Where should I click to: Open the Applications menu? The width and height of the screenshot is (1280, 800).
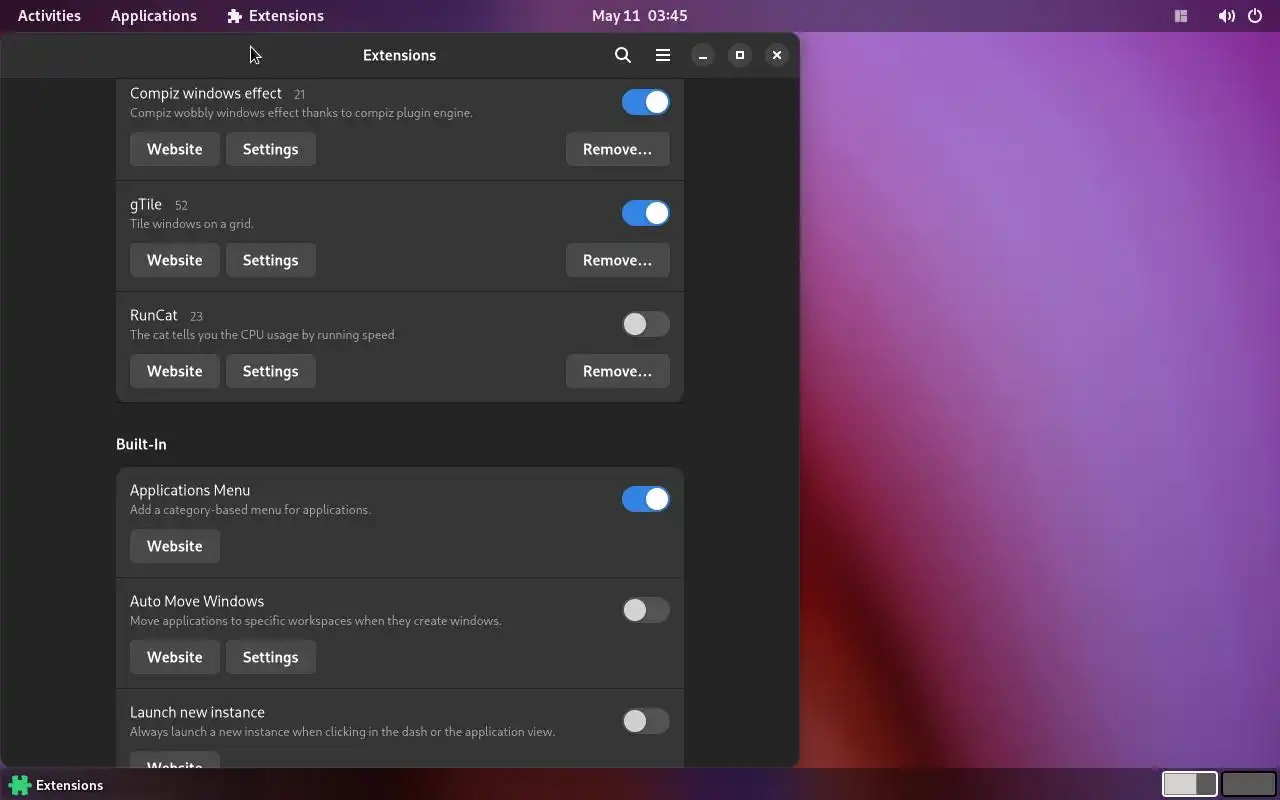154,16
